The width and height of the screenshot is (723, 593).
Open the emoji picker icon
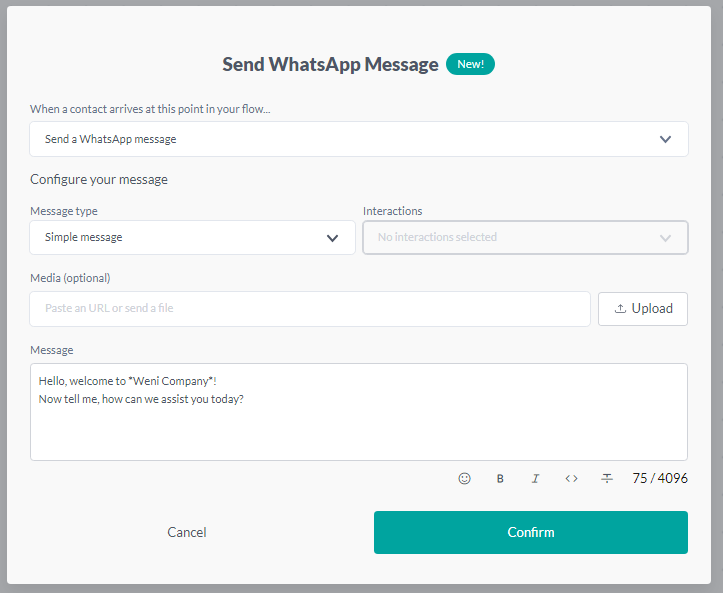(x=464, y=479)
